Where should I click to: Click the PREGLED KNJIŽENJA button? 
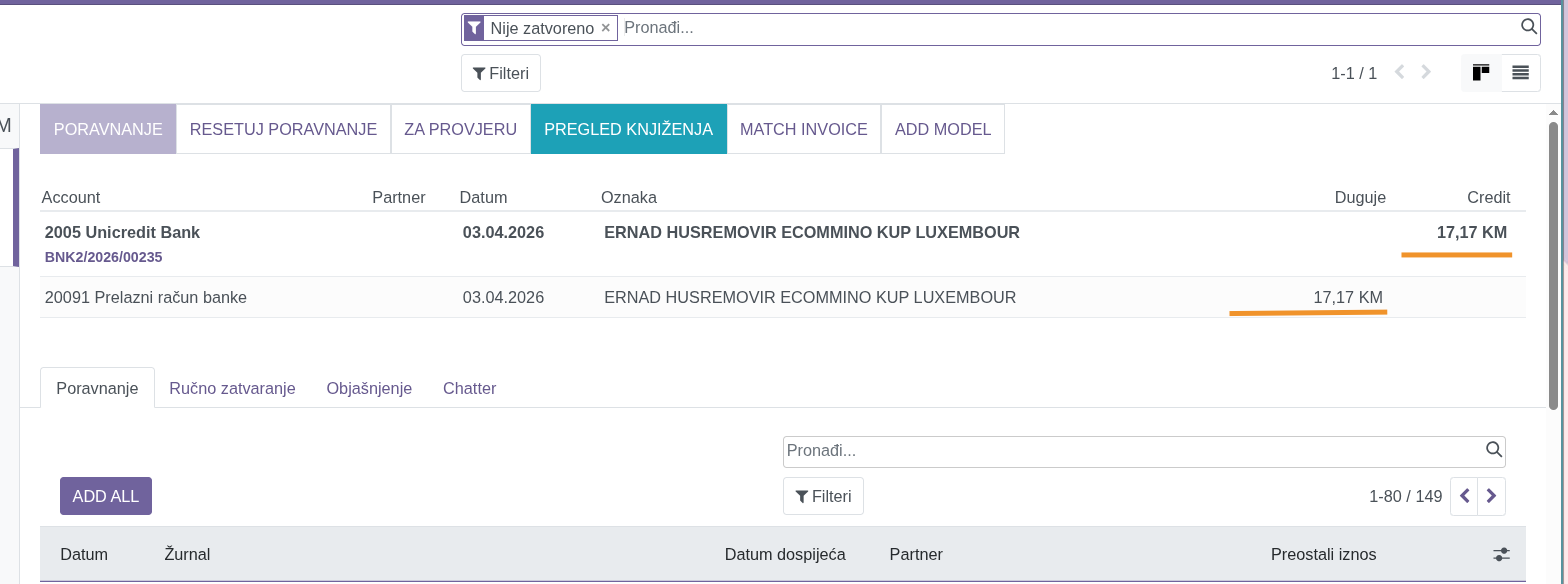pos(628,129)
